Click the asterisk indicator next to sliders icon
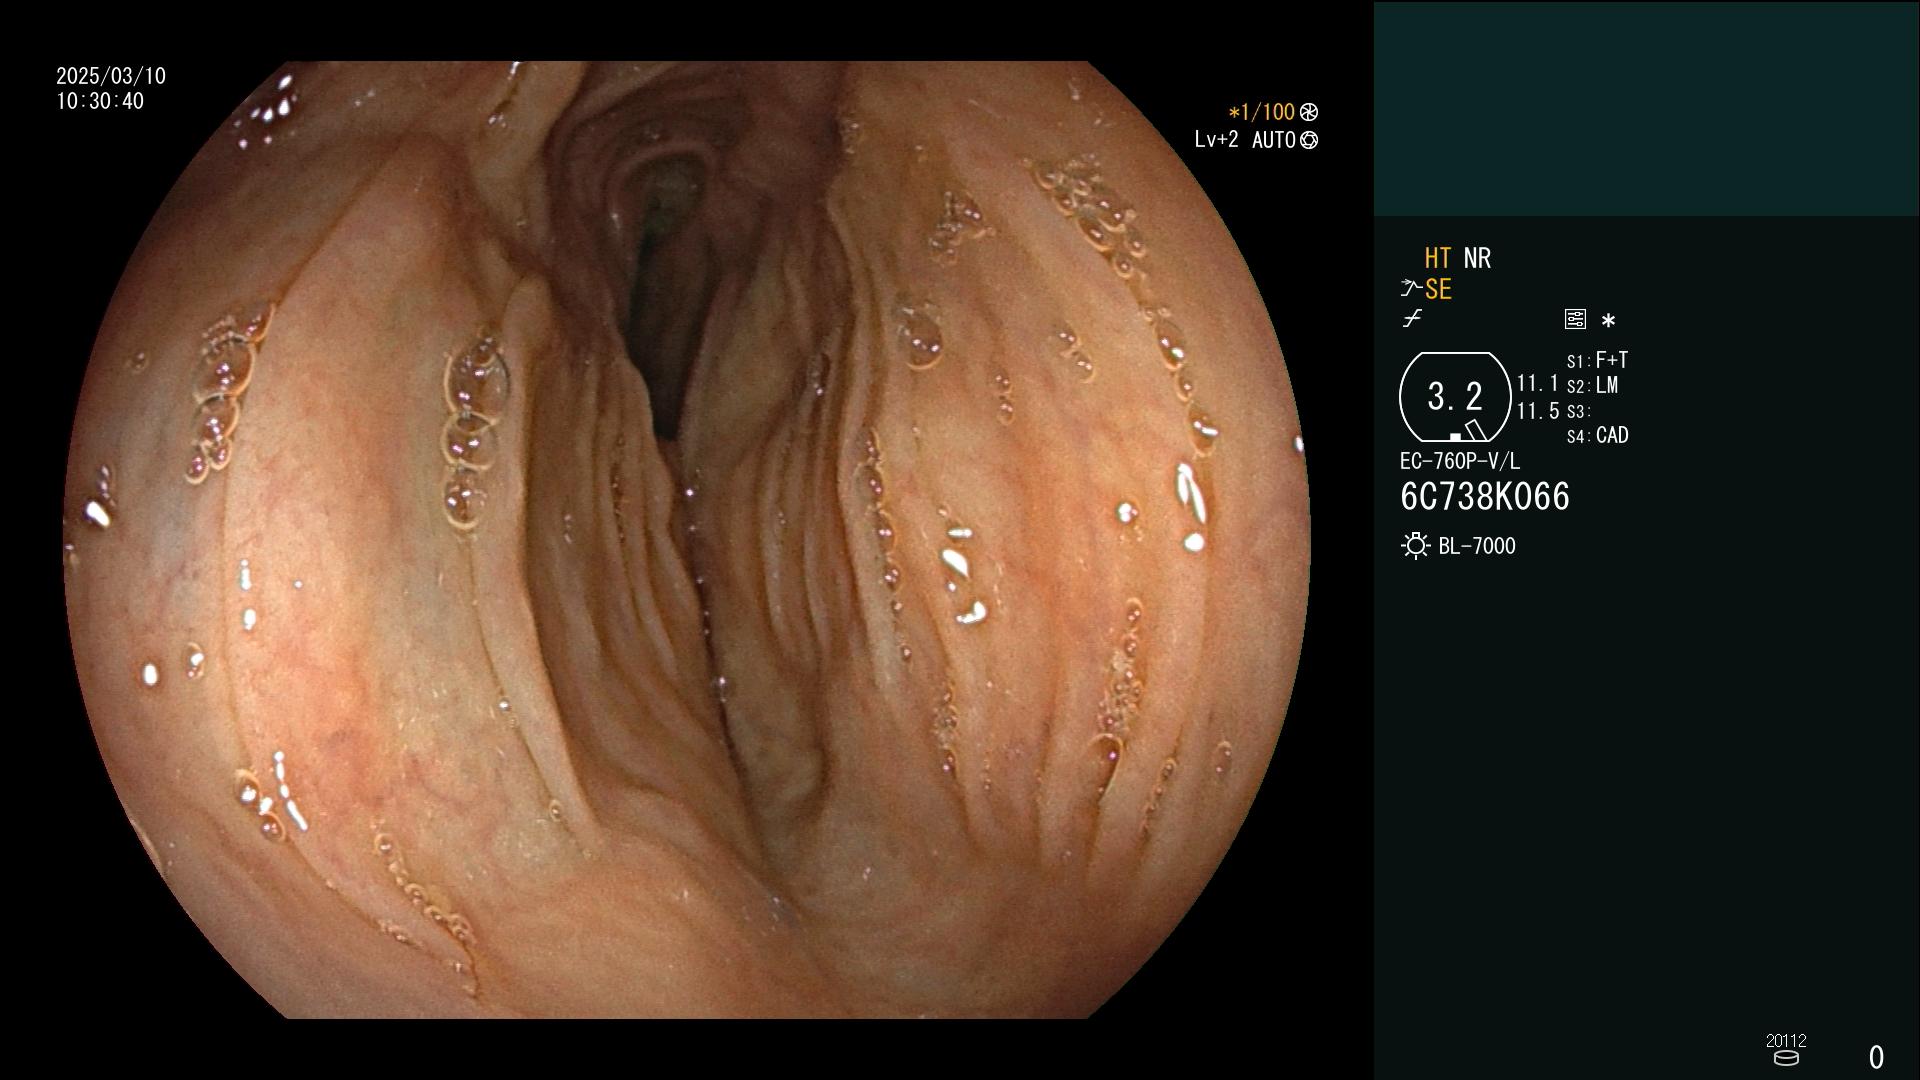 tap(1608, 321)
